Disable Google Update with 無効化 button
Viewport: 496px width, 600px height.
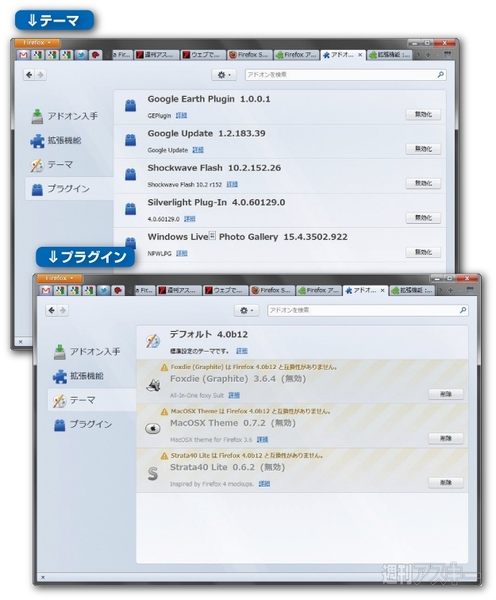(423, 149)
